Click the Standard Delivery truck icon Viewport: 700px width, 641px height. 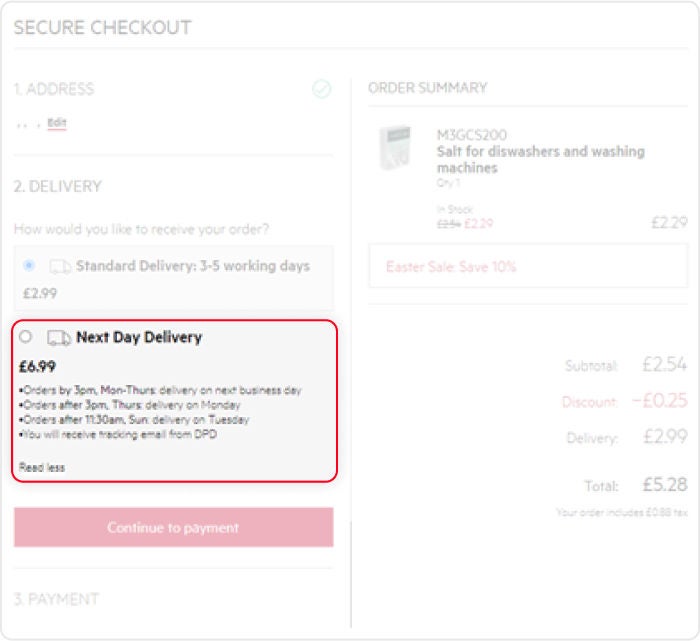tap(60, 267)
